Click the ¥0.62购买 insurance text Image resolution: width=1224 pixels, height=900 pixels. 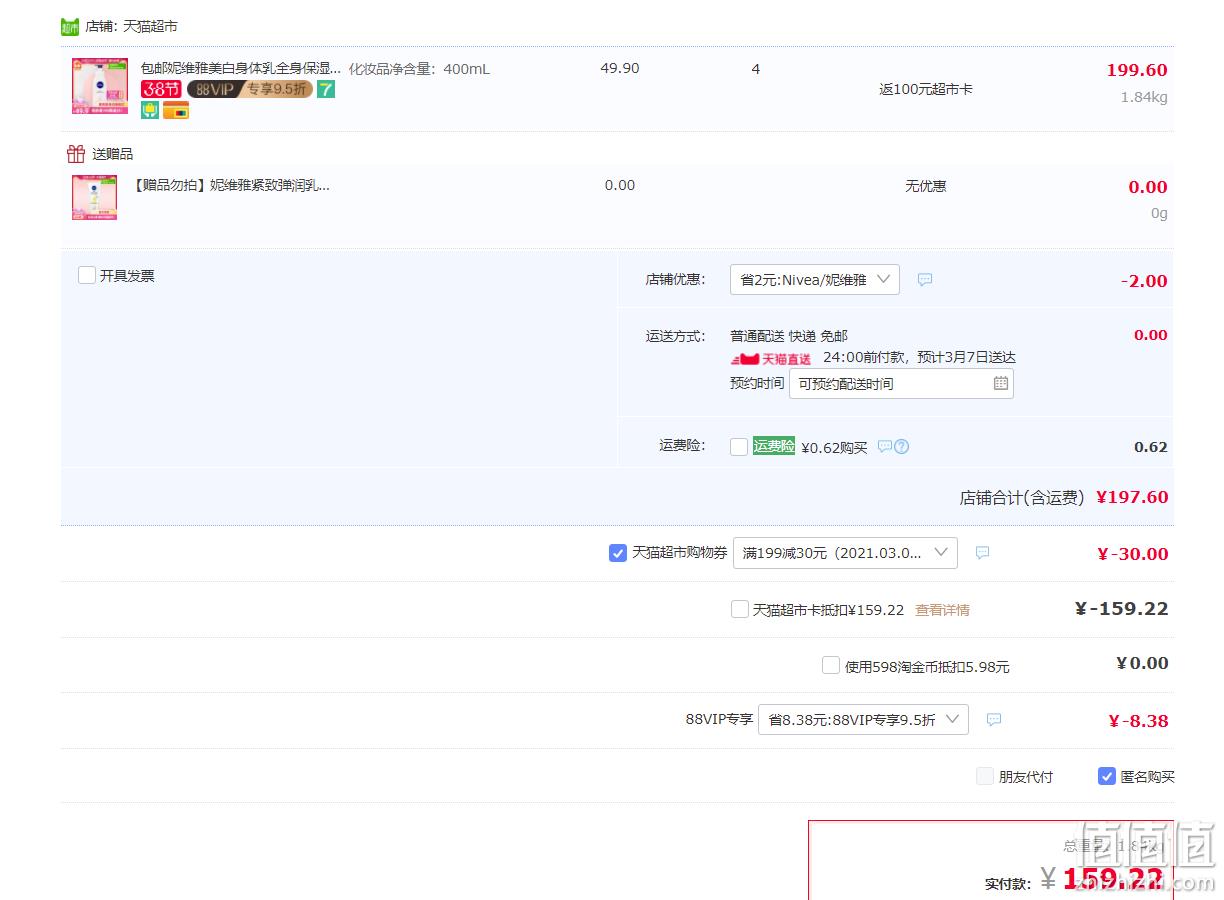tap(834, 447)
